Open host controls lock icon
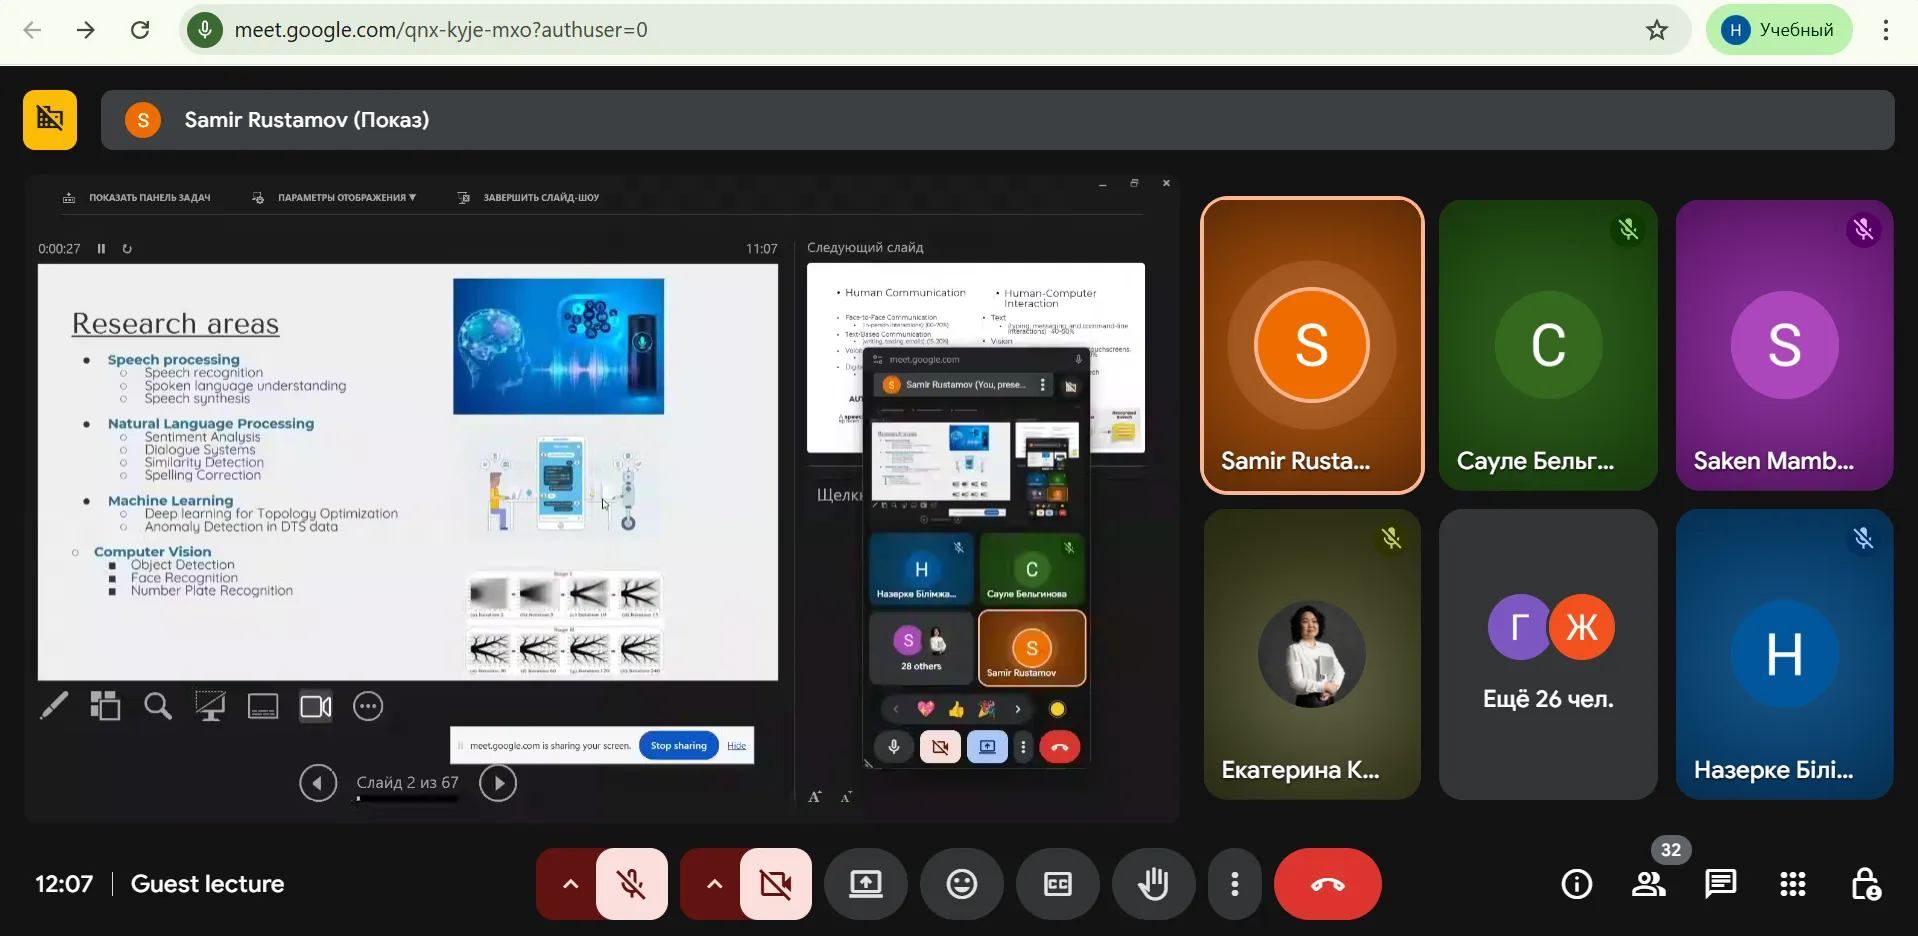The image size is (1918, 936). pyautogui.click(x=1864, y=884)
